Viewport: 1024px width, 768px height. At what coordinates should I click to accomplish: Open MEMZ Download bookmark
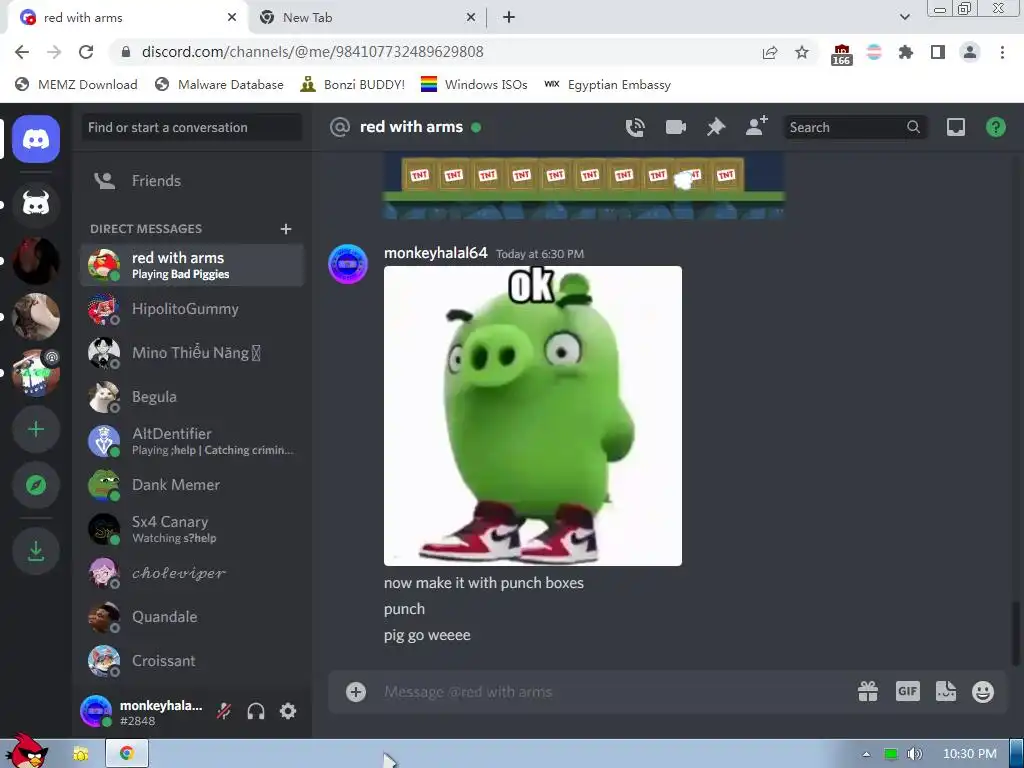click(76, 84)
